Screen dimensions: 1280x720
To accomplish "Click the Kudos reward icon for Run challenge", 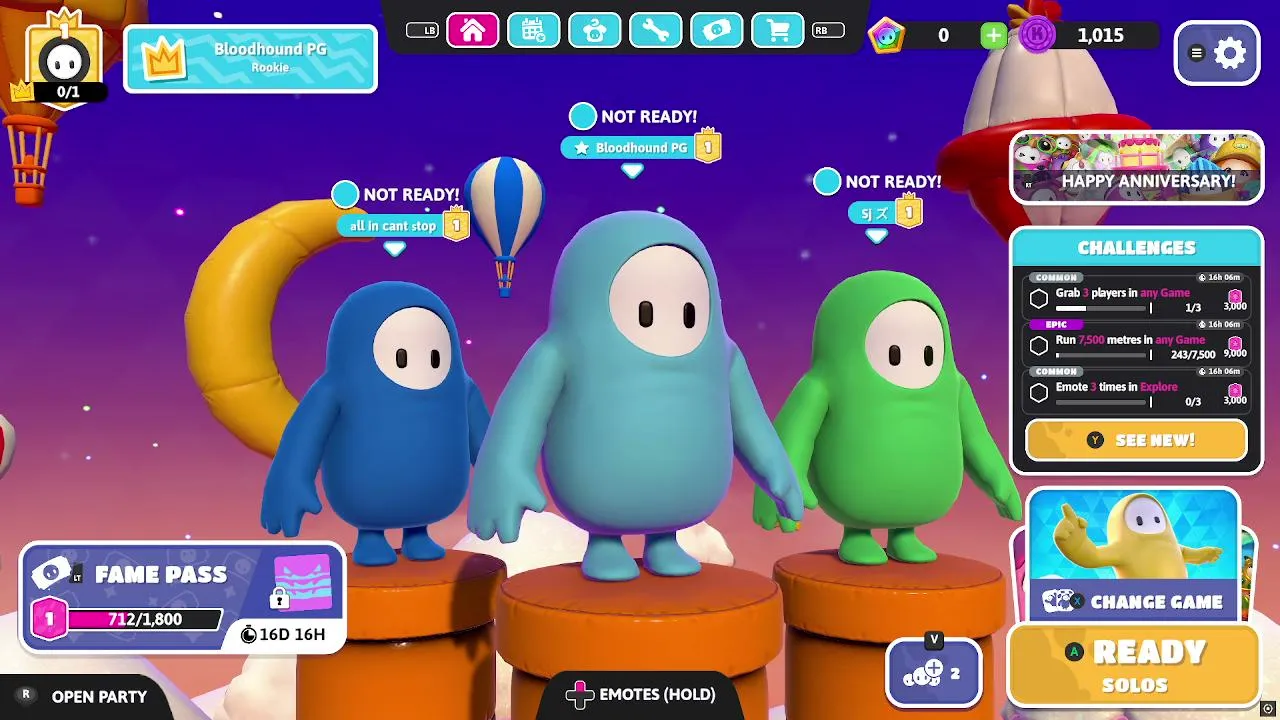I will click(1235, 344).
